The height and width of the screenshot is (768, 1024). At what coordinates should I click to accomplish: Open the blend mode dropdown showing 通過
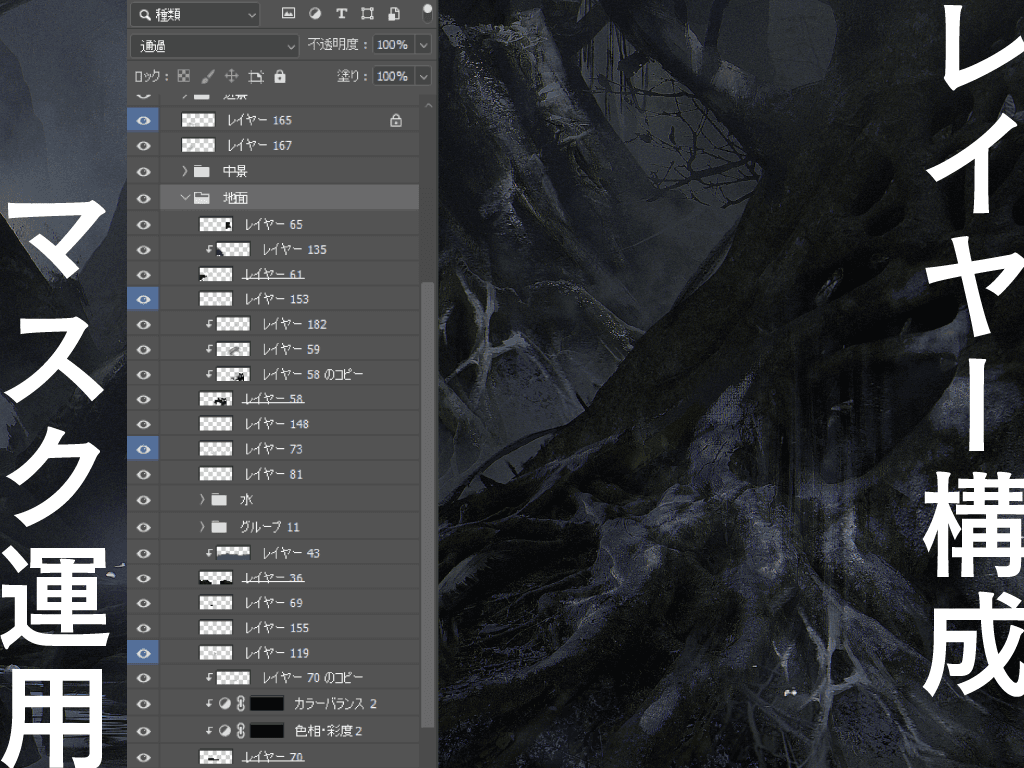pos(215,45)
